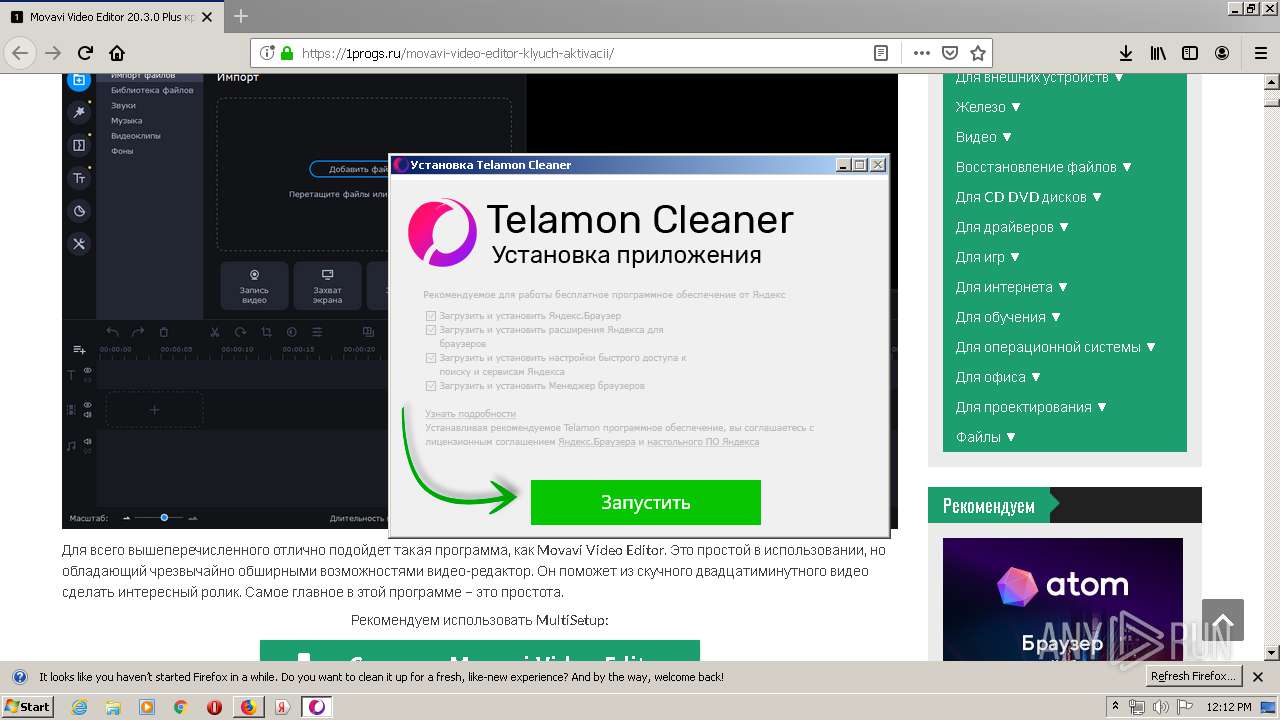Launch Google Chrome from taskbar
The height and width of the screenshot is (720, 1280).
coord(180,707)
